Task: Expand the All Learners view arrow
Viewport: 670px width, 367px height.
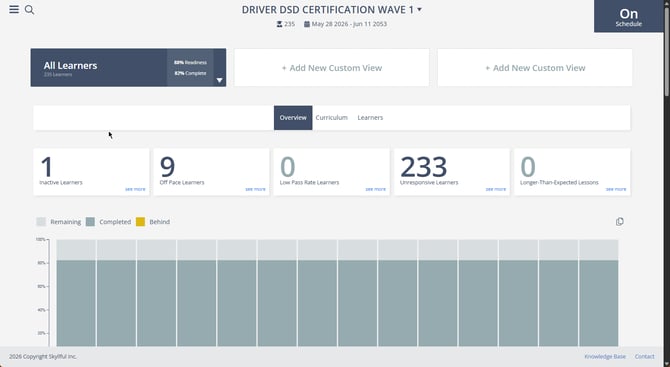Action: click(219, 80)
